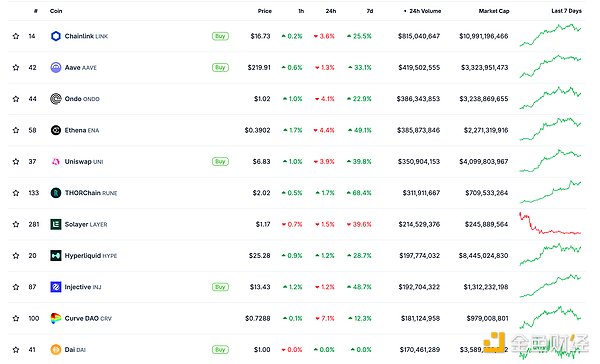Image resolution: width=600 pixels, height=364 pixels.
Task: Click the THORChain RUNE logo icon
Action: pyautogui.click(x=56, y=193)
